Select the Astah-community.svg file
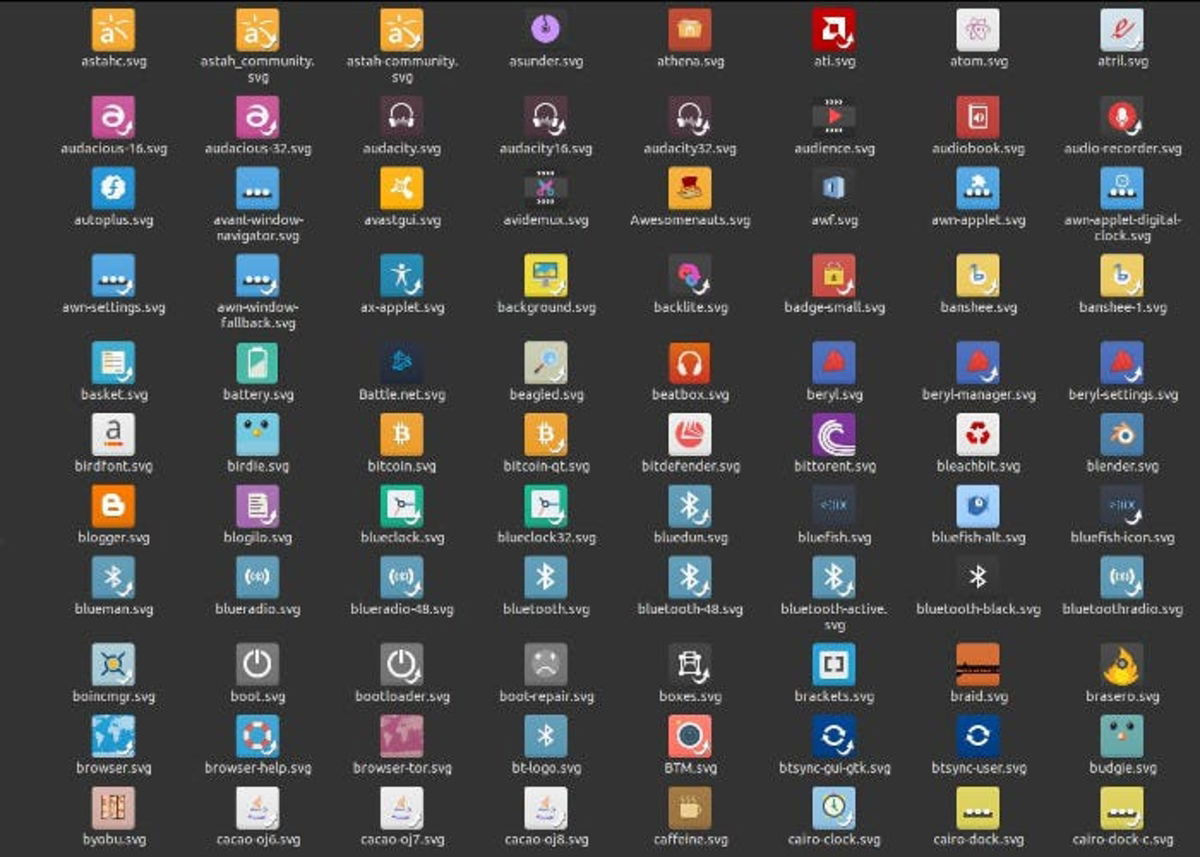This screenshot has height=857, width=1200. pos(400,27)
